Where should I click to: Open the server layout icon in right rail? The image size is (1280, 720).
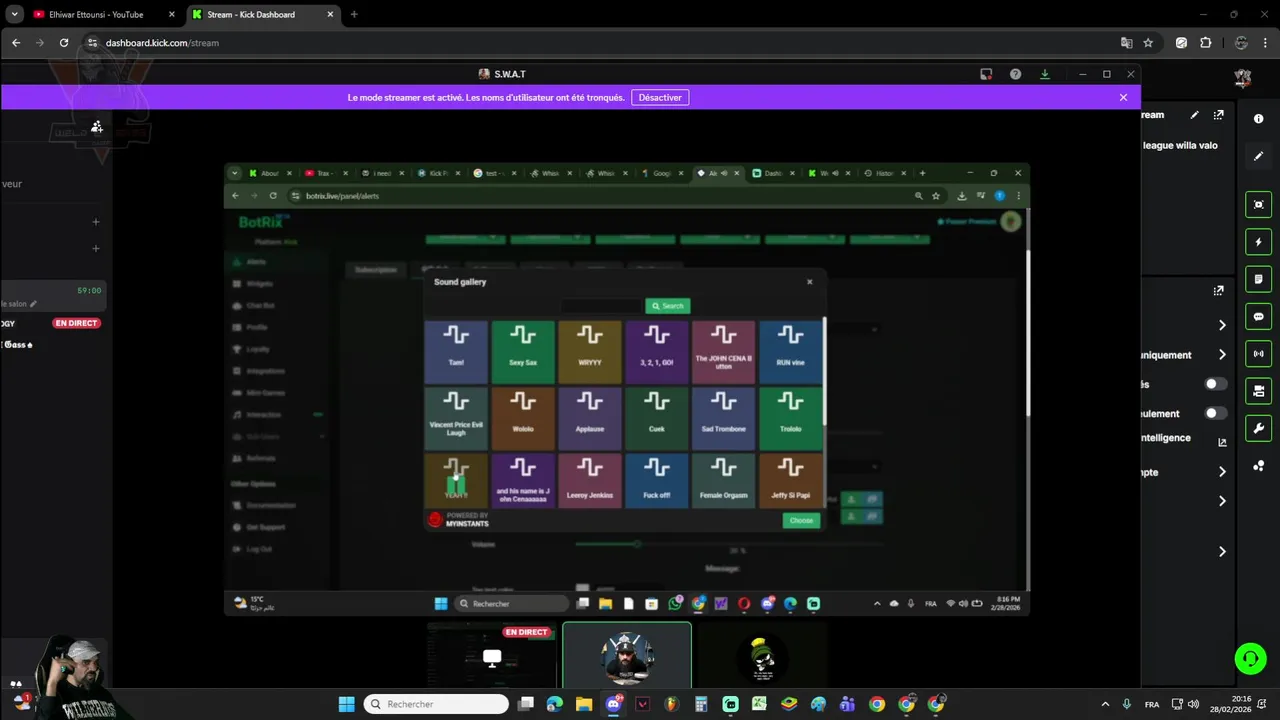[x=1258, y=391]
